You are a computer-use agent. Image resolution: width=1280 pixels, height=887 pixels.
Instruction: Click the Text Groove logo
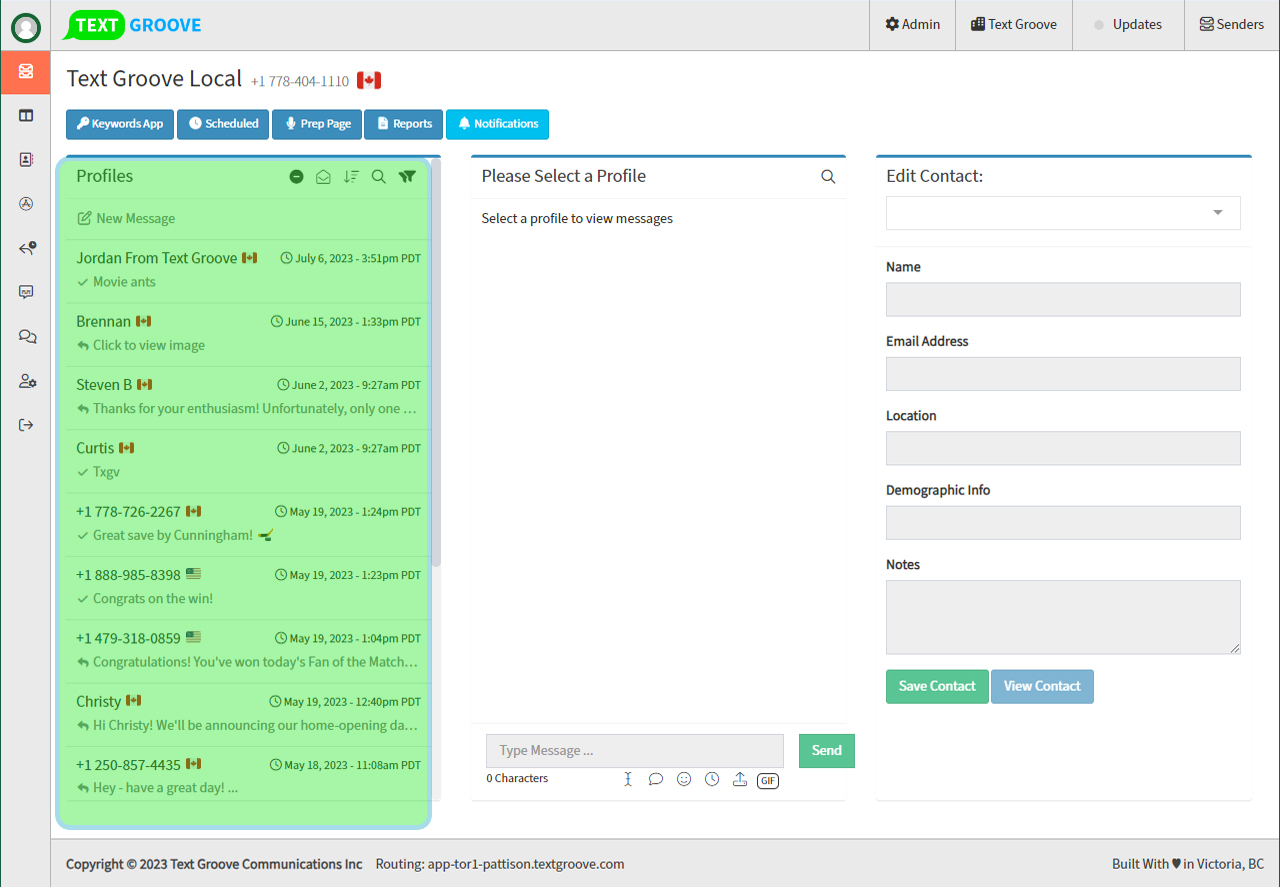(132, 25)
